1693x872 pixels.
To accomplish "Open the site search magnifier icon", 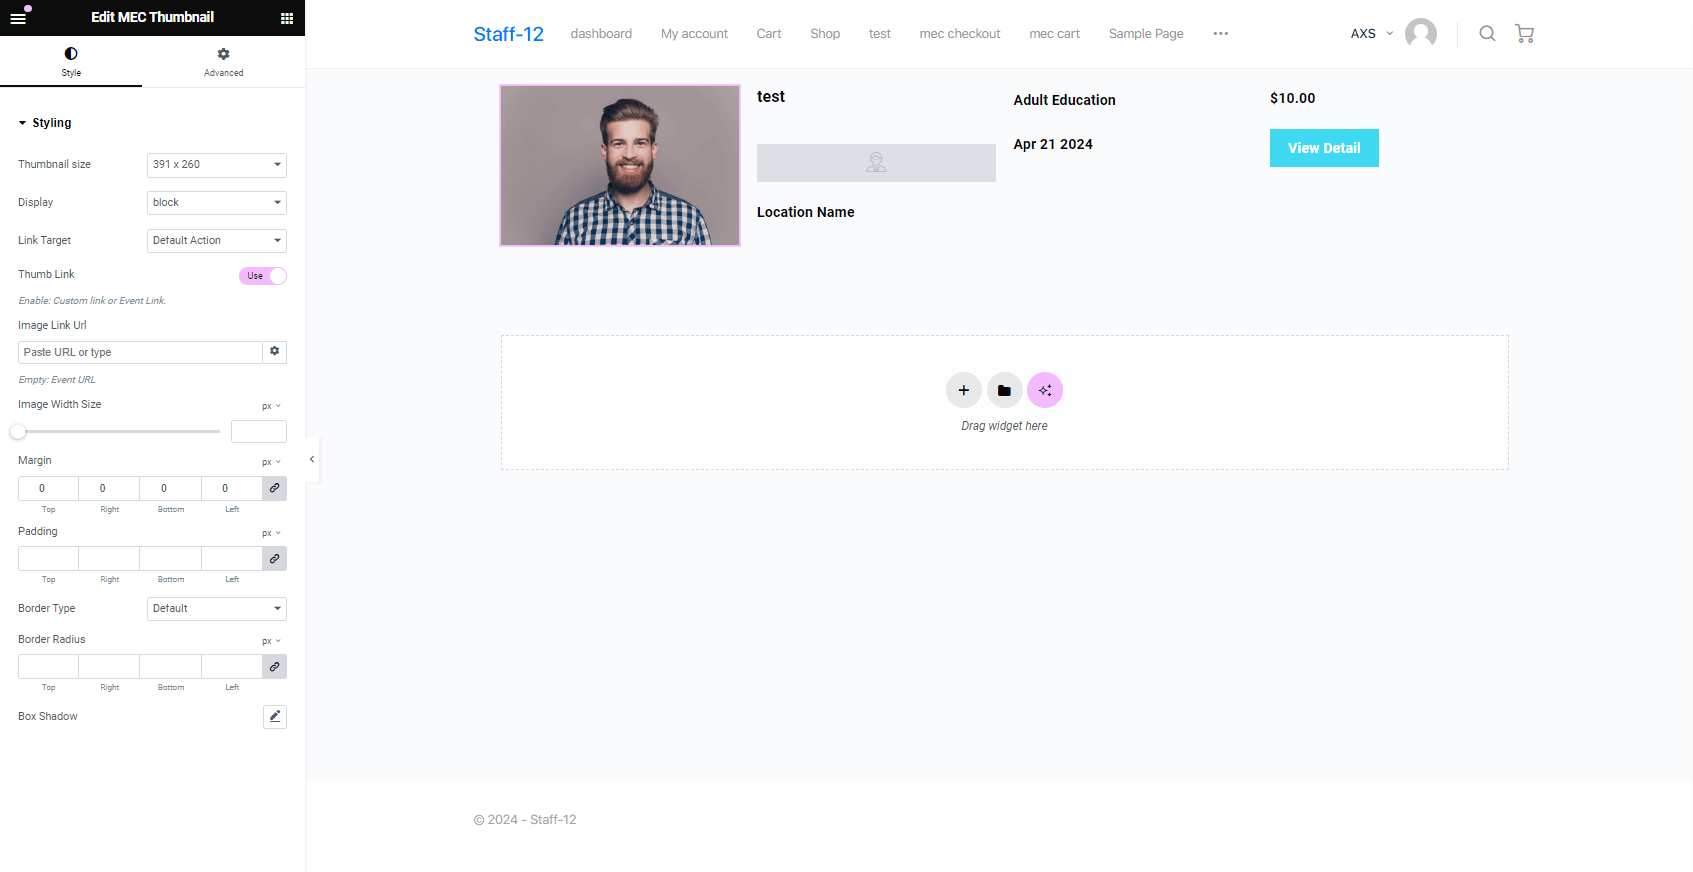I will click(1488, 34).
